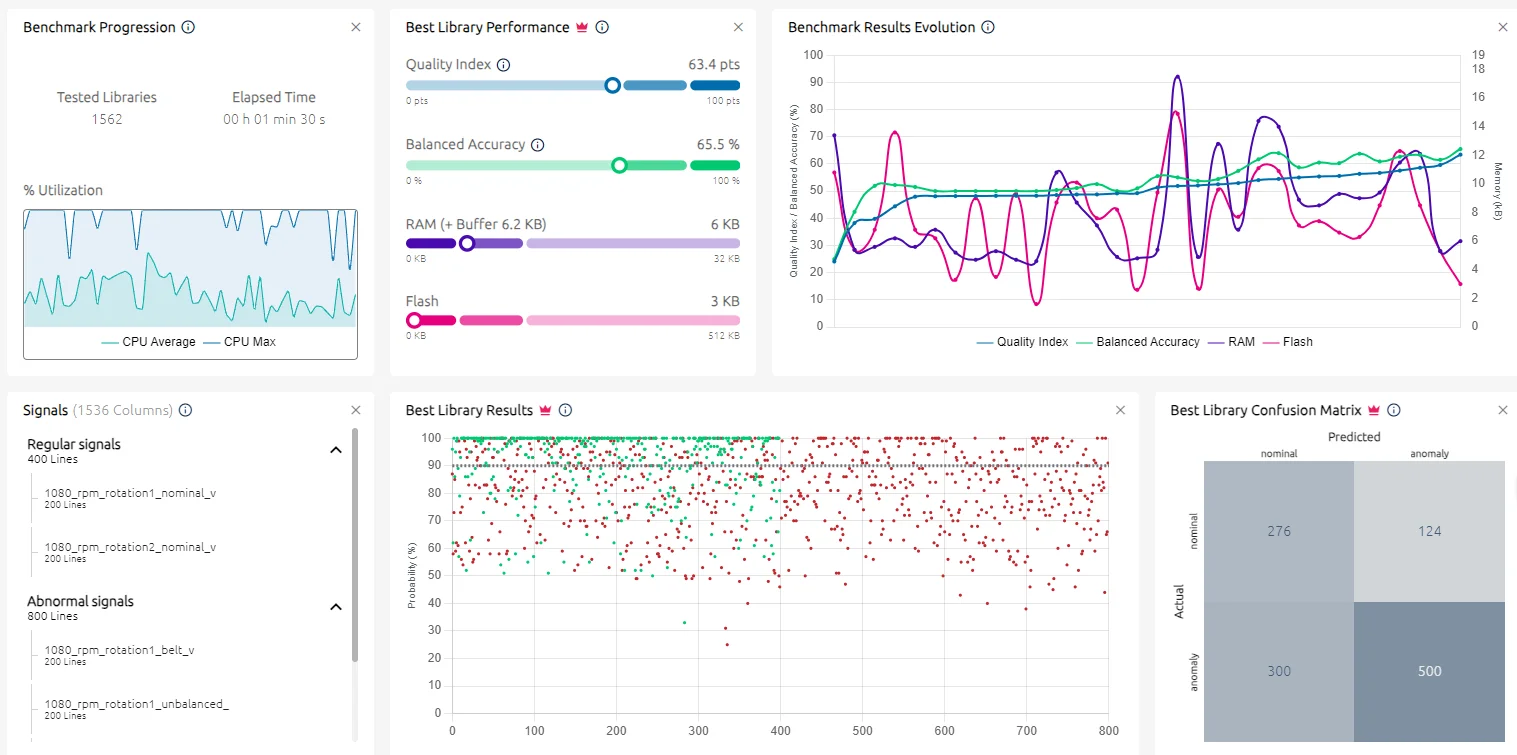Click the RAM slider handle
1517x755 pixels.
466,243
